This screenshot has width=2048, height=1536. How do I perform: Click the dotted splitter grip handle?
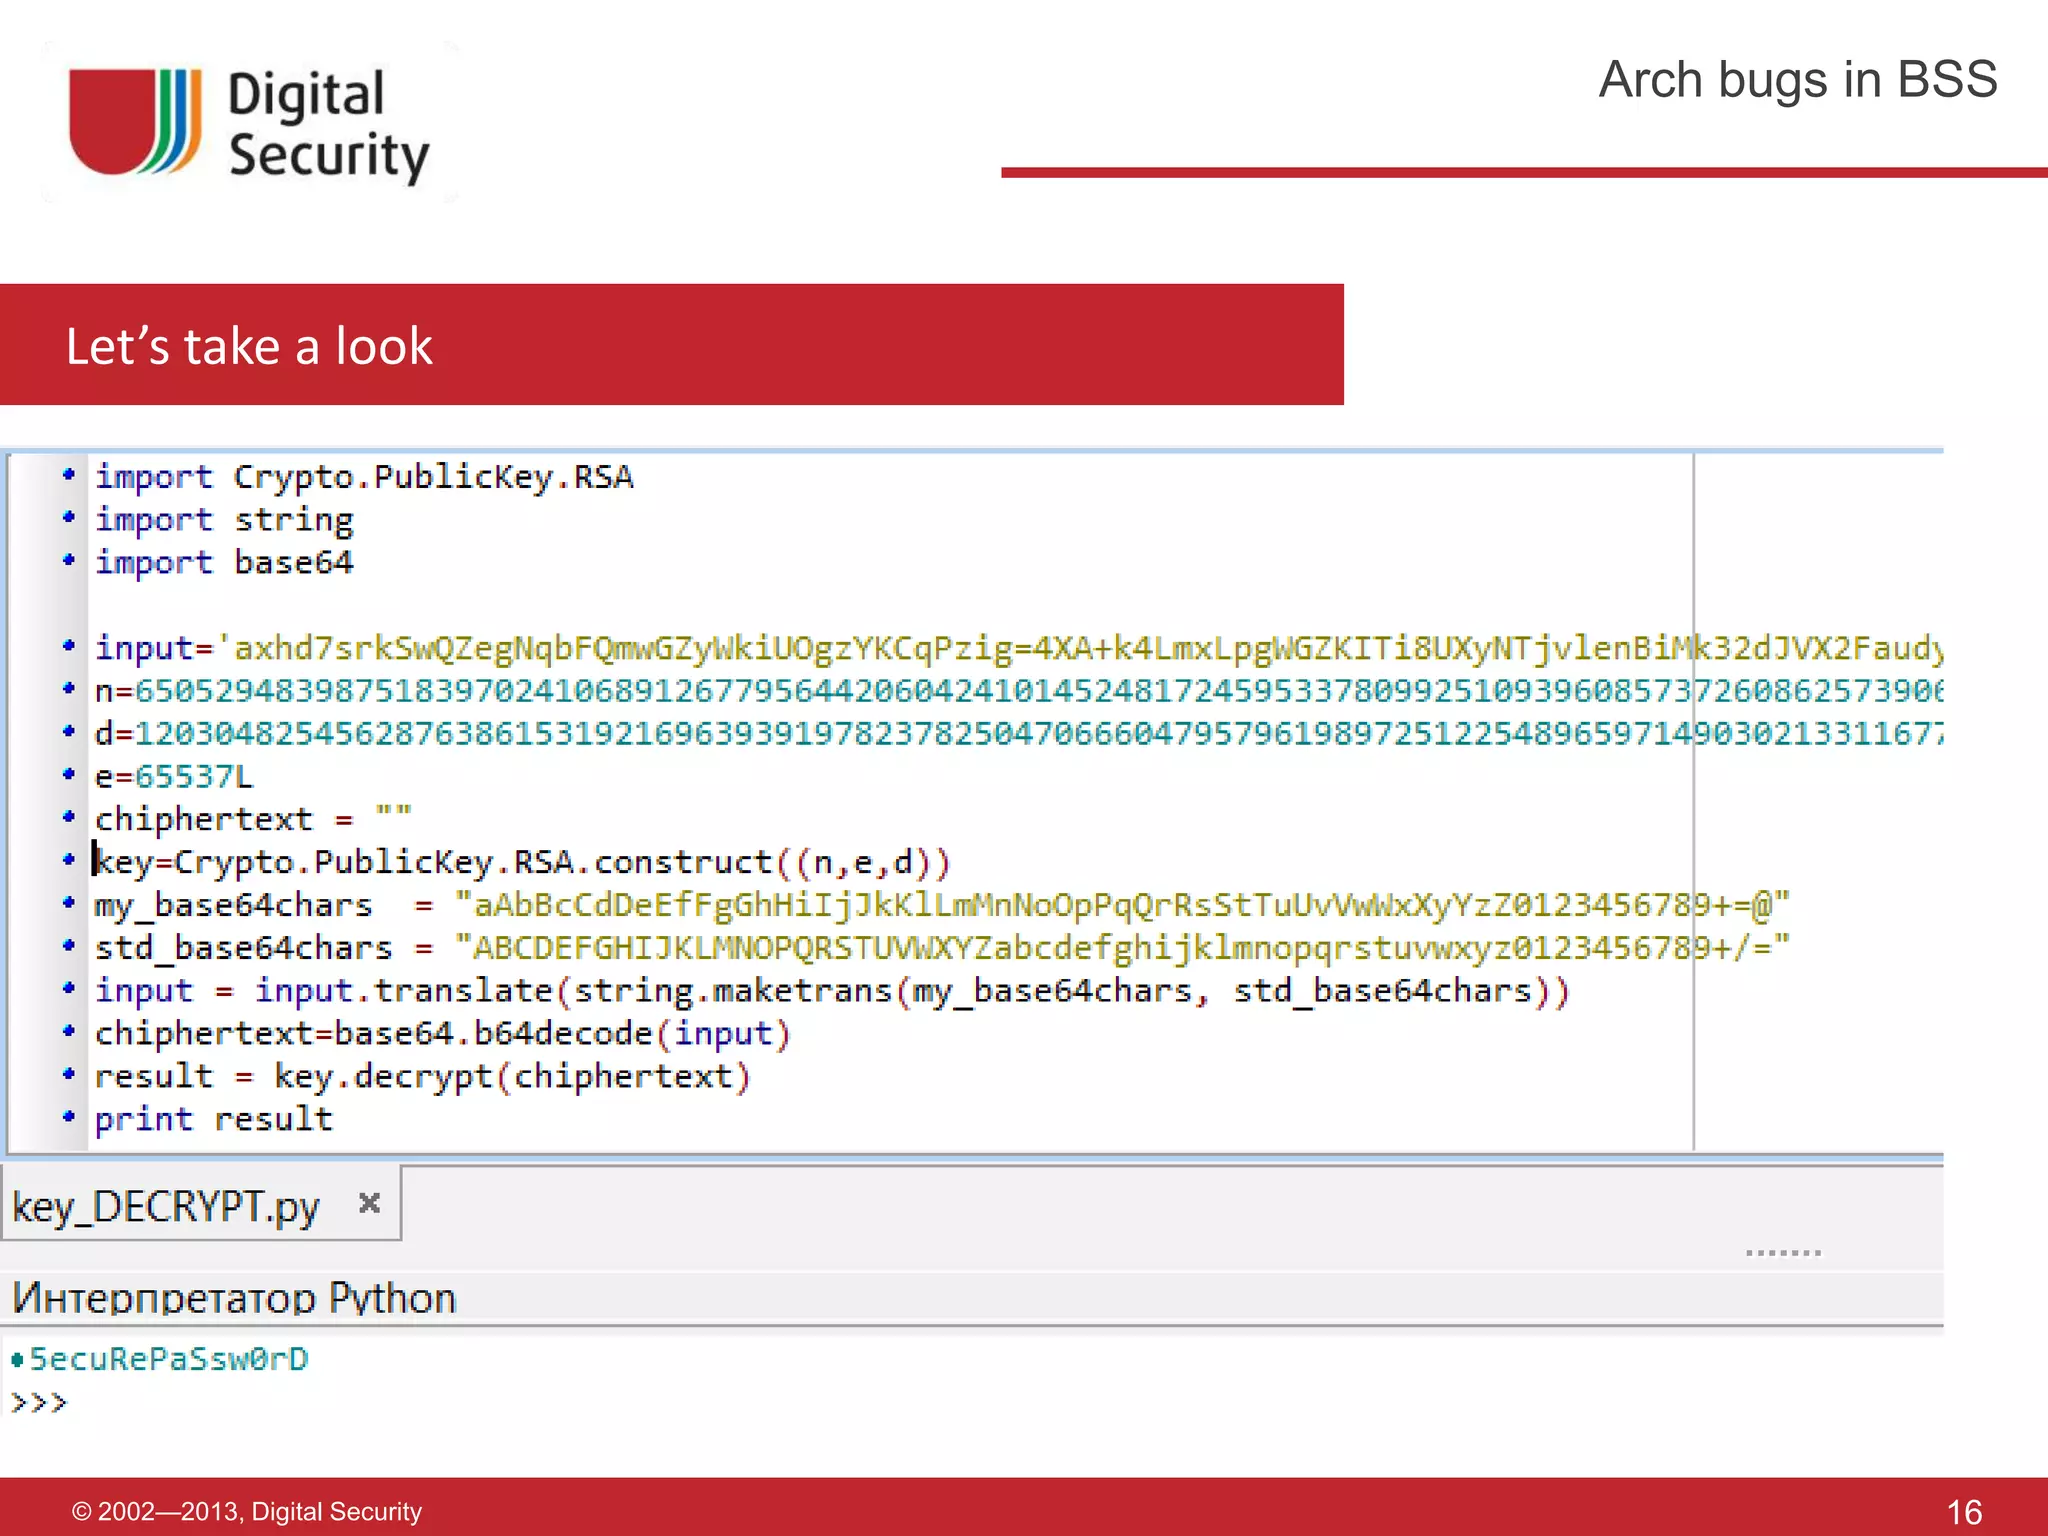[x=1783, y=1252]
